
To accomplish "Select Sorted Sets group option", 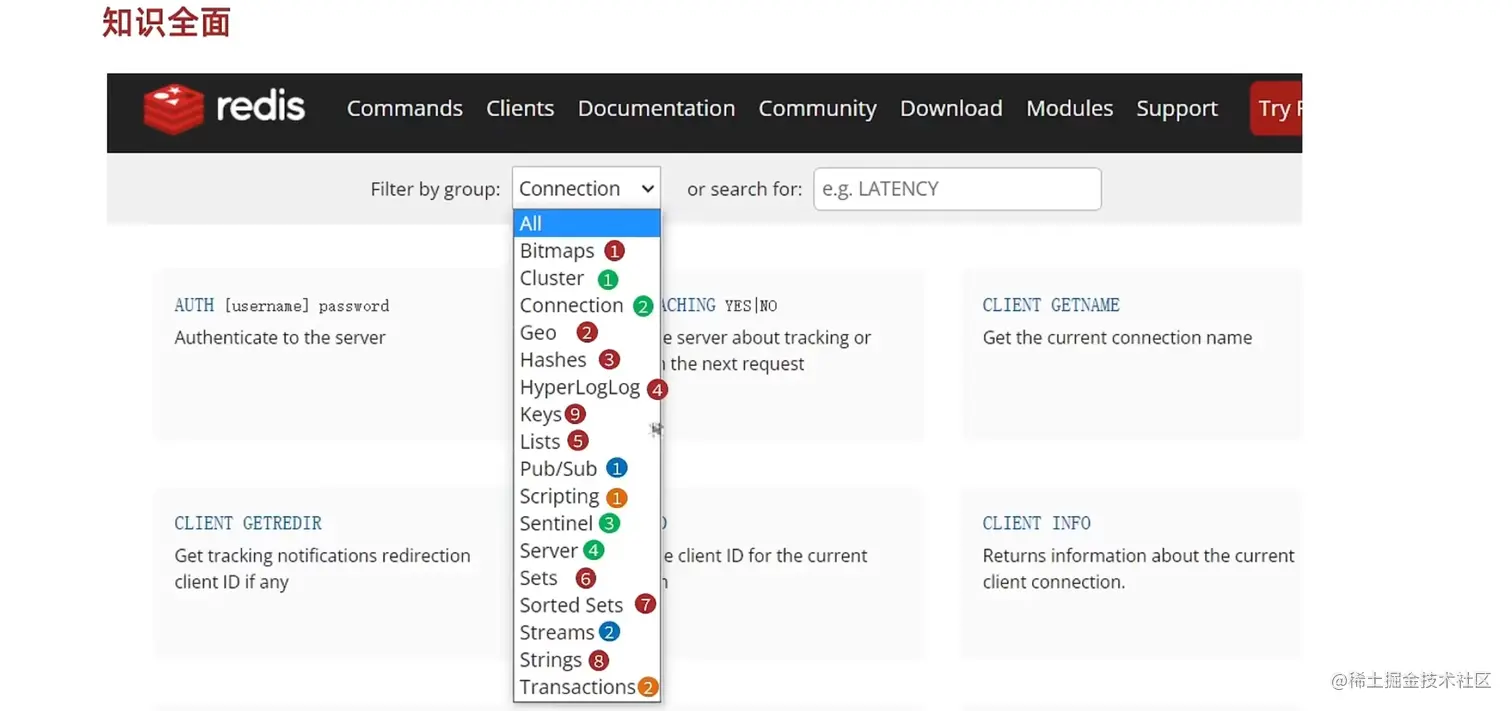I will coord(587,605).
